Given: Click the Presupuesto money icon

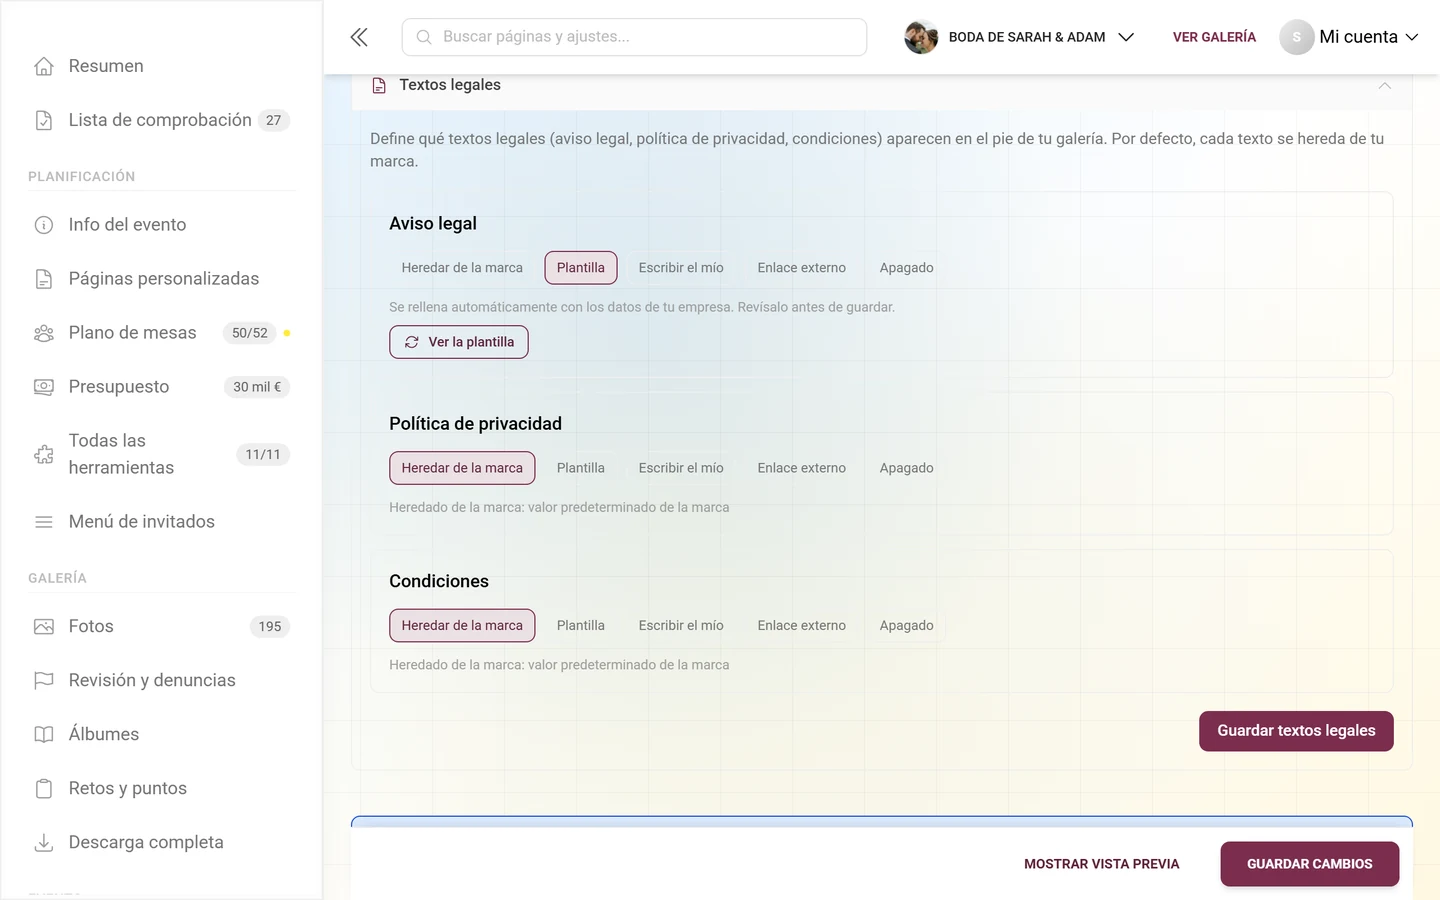Looking at the screenshot, I should tap(44, 387).
